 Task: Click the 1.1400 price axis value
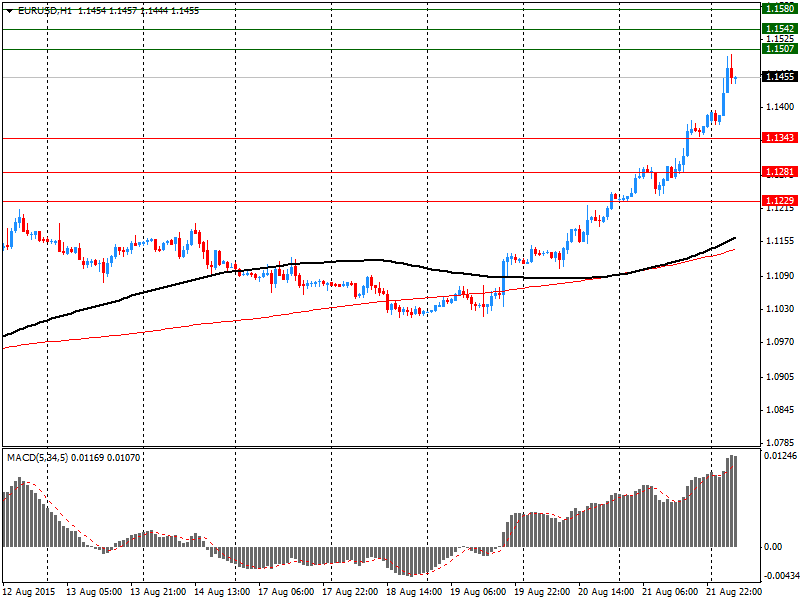(x=780, y=107)
